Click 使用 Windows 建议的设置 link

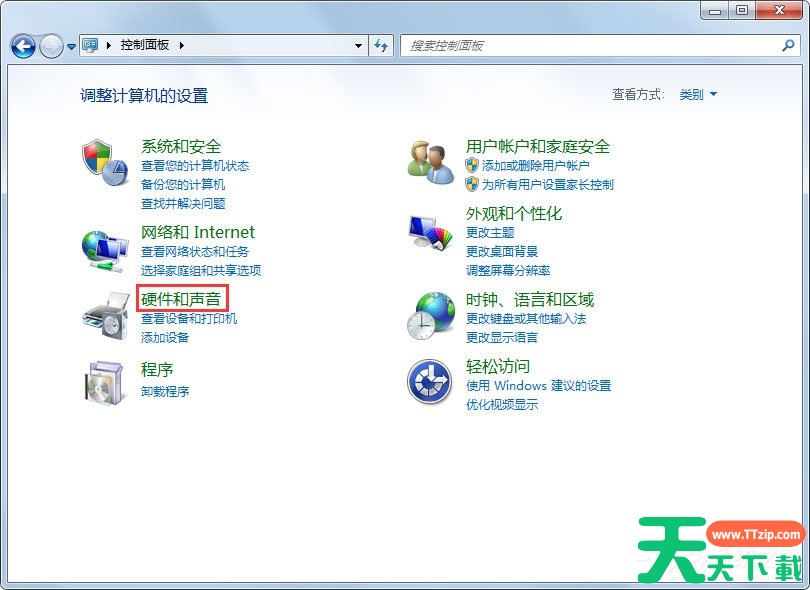[x=538, y=385]
